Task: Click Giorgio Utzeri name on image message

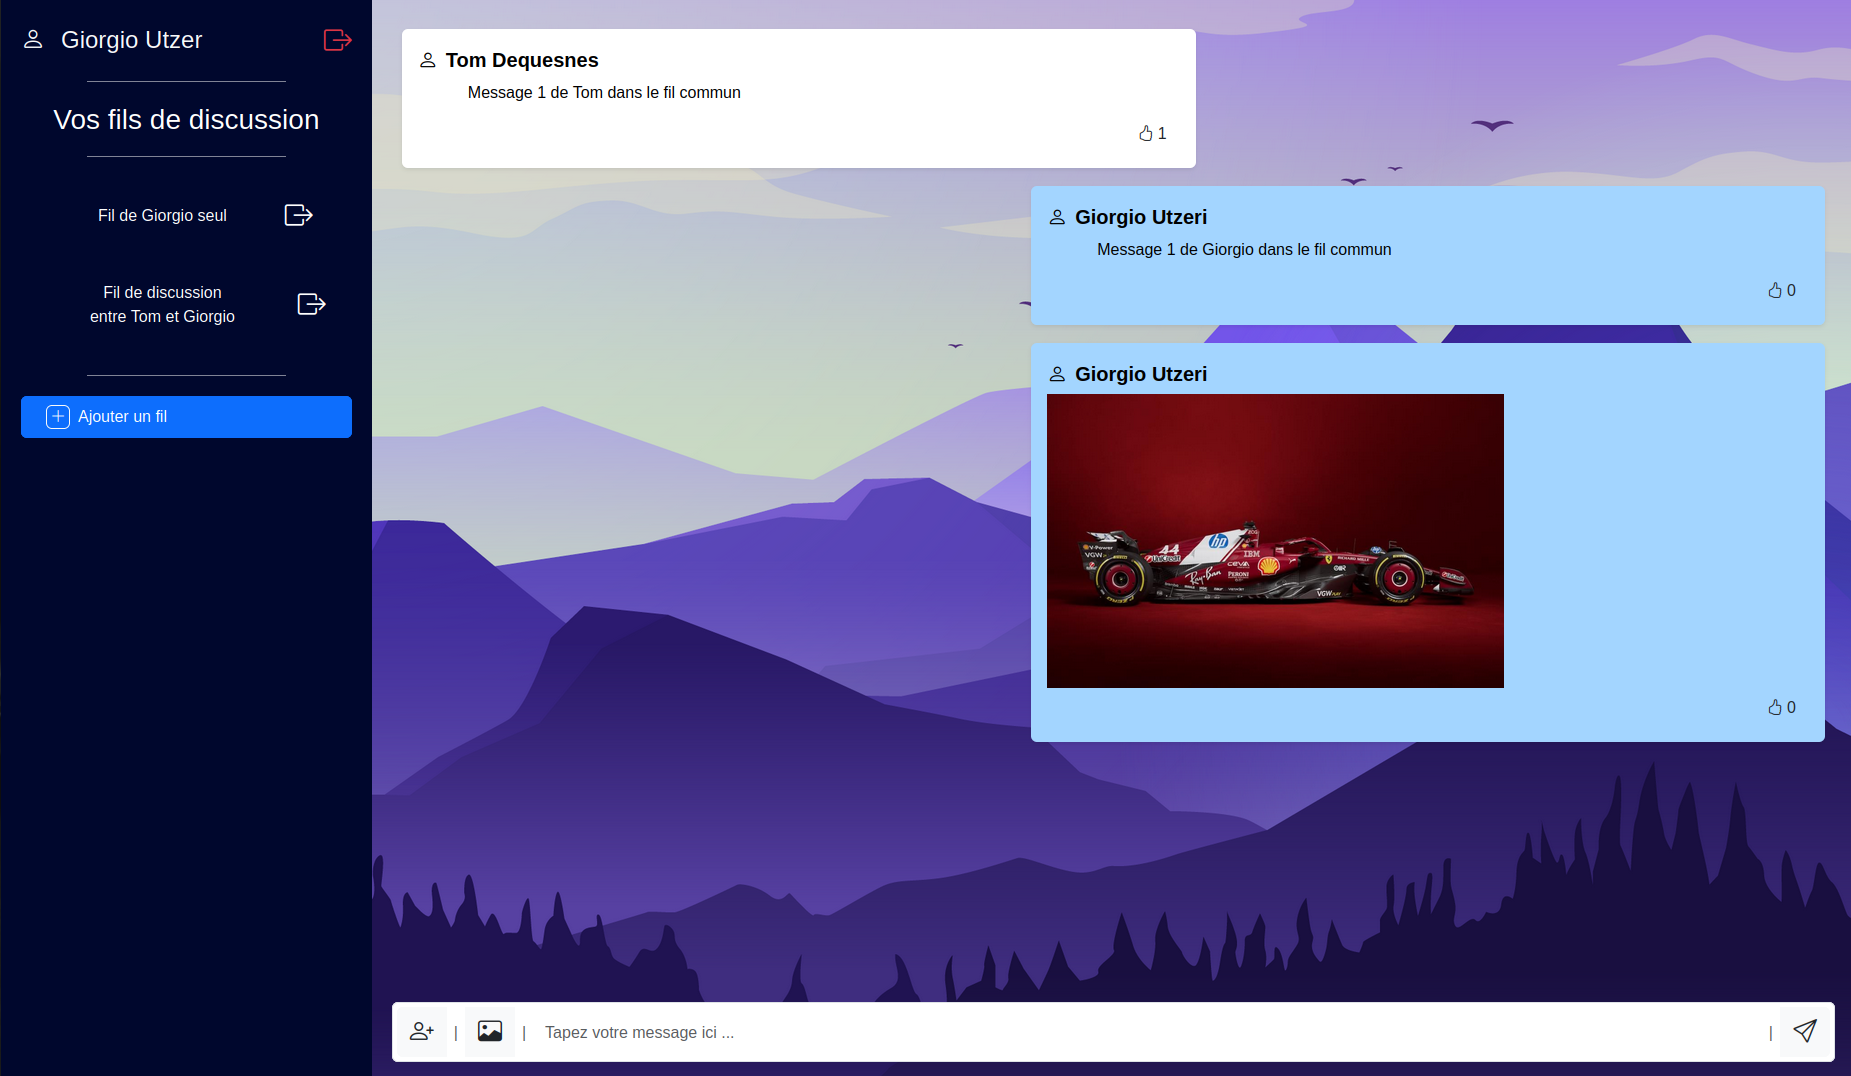Action: pos(1140,374)
